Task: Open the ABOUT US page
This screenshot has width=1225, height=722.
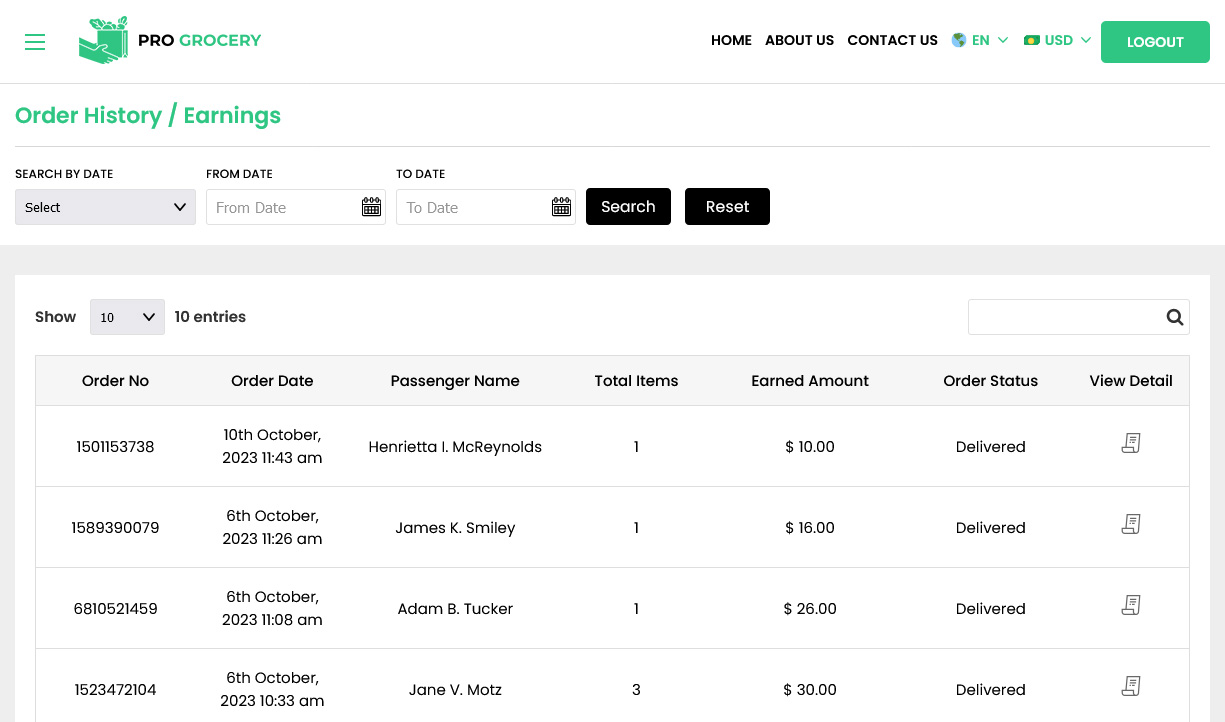Action: [x=799, y=40]
